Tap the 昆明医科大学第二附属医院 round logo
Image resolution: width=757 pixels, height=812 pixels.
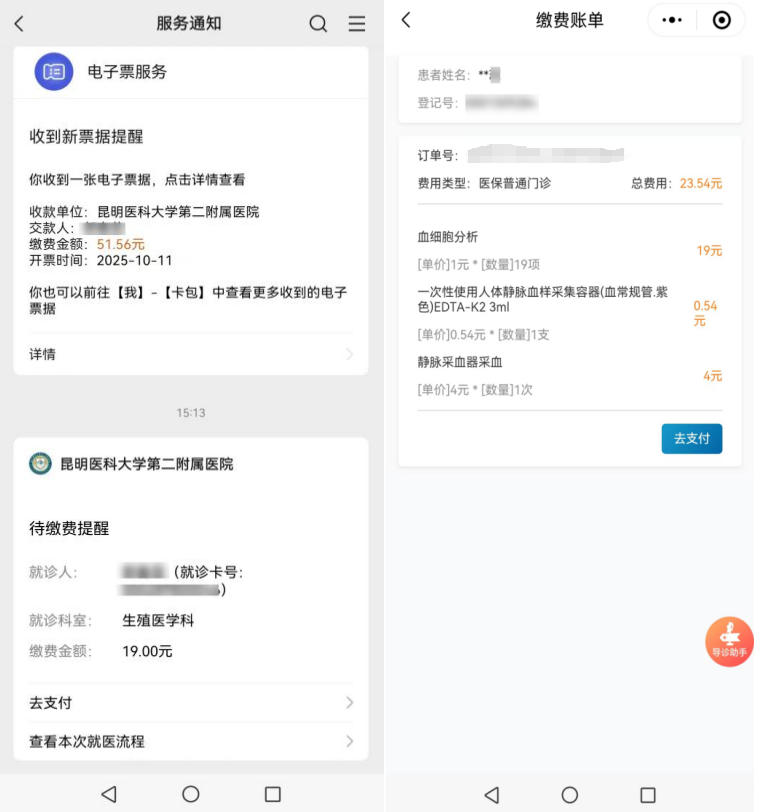[40, 464]
